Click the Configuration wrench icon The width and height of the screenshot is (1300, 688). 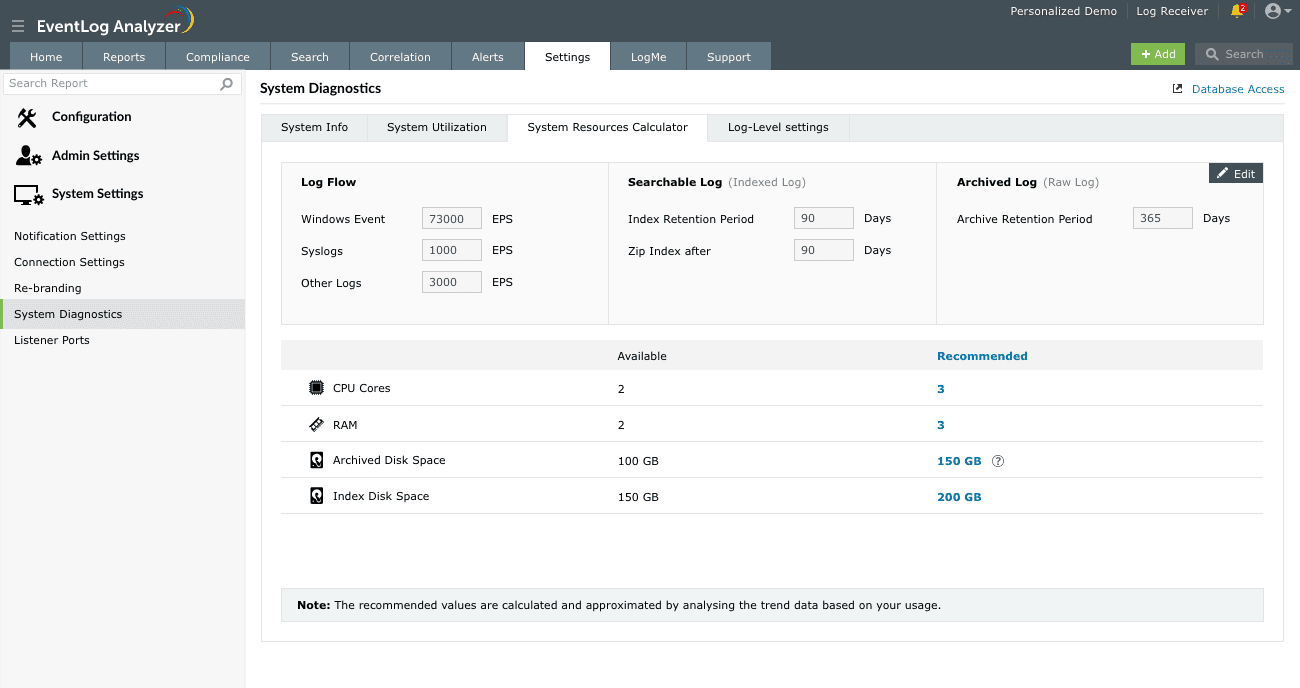(x=27, y=117)
